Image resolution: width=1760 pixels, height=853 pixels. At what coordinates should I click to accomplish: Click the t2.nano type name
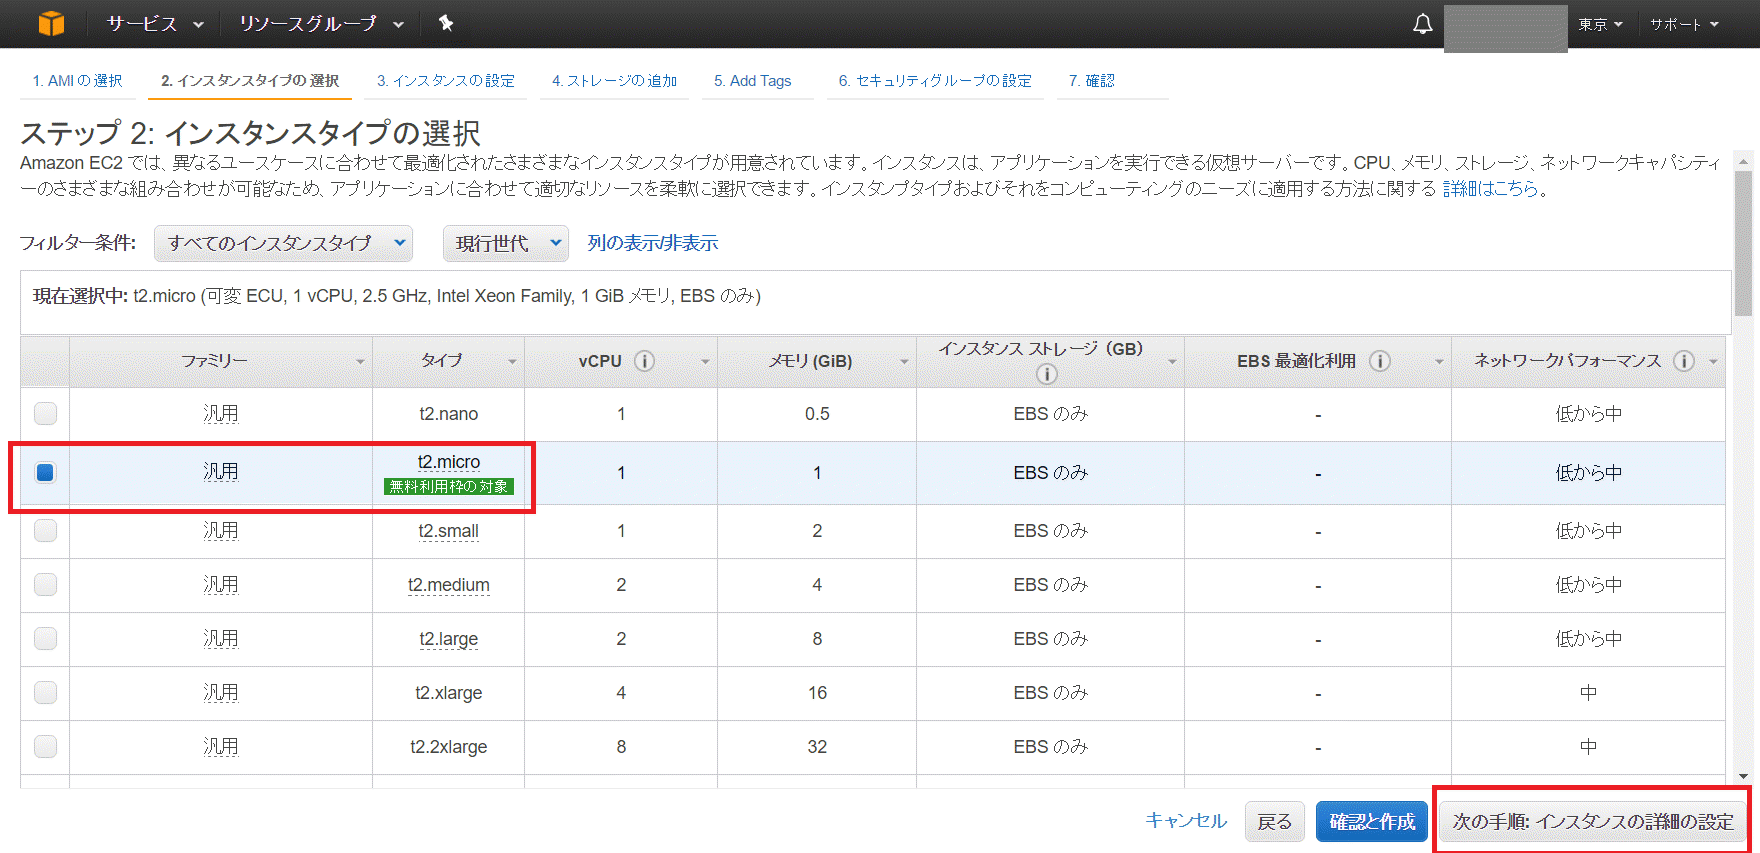tap(449, 414)
